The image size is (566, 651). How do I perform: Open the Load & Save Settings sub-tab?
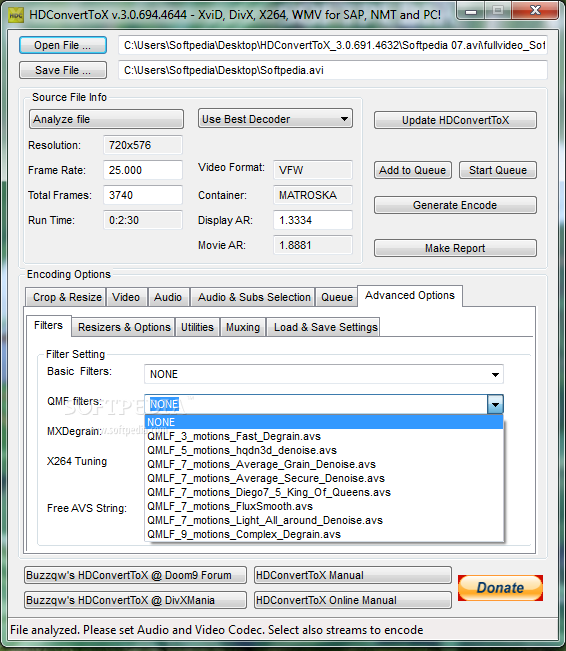(323, 327)
